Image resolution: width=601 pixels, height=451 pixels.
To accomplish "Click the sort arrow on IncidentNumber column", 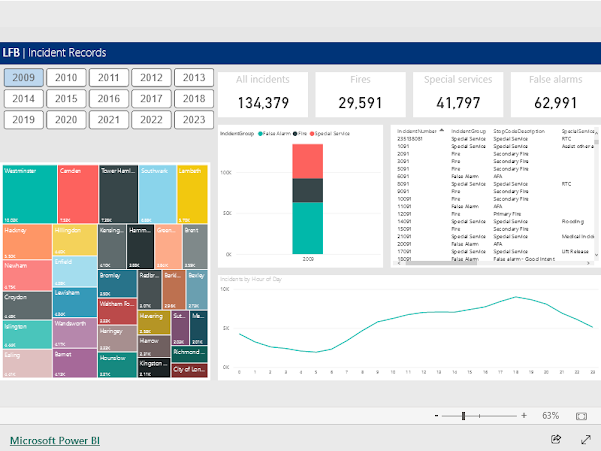I will [x=442, y=130].
